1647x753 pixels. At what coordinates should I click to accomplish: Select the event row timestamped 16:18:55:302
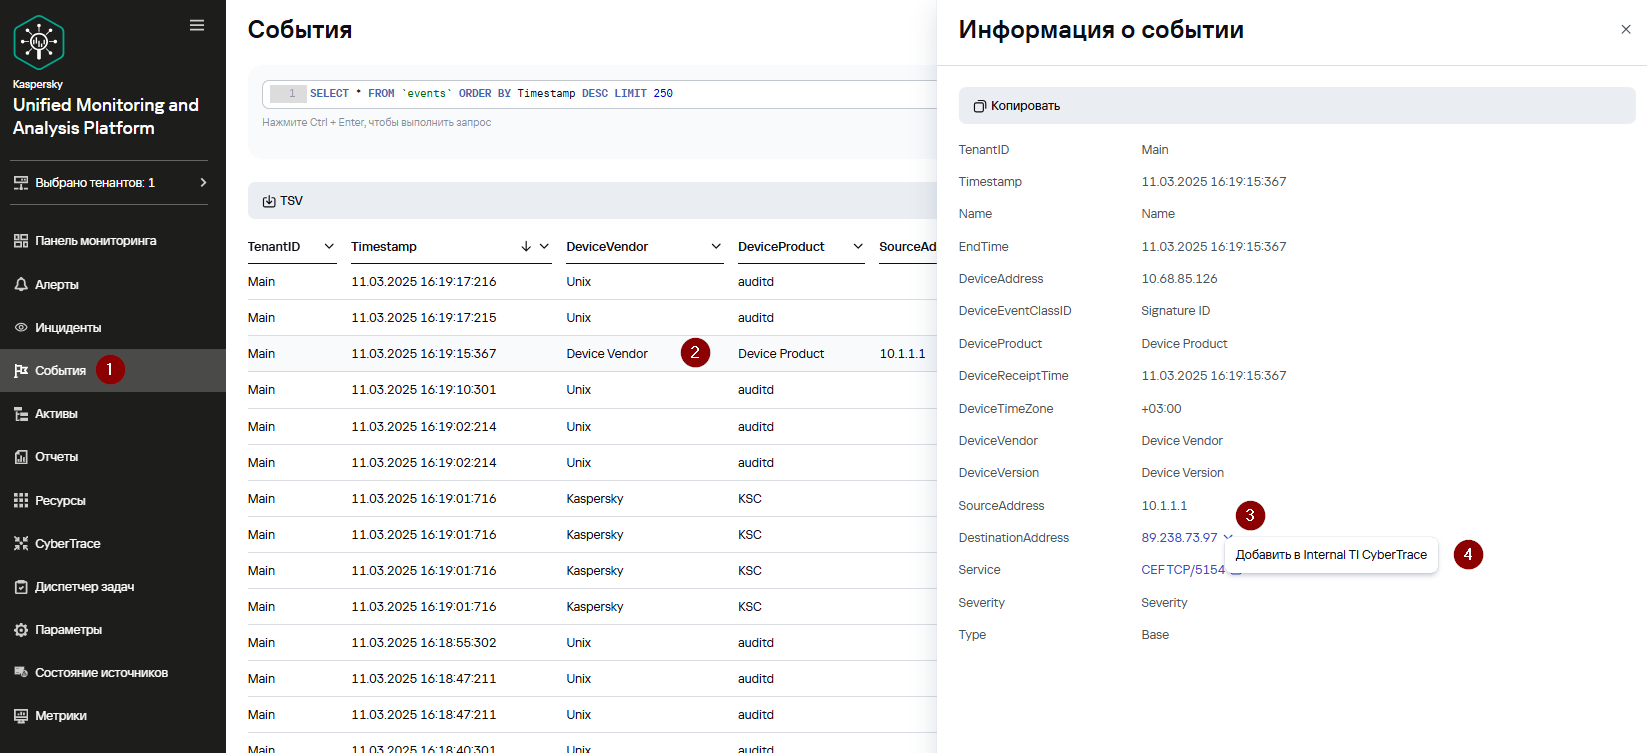point(592,643)
